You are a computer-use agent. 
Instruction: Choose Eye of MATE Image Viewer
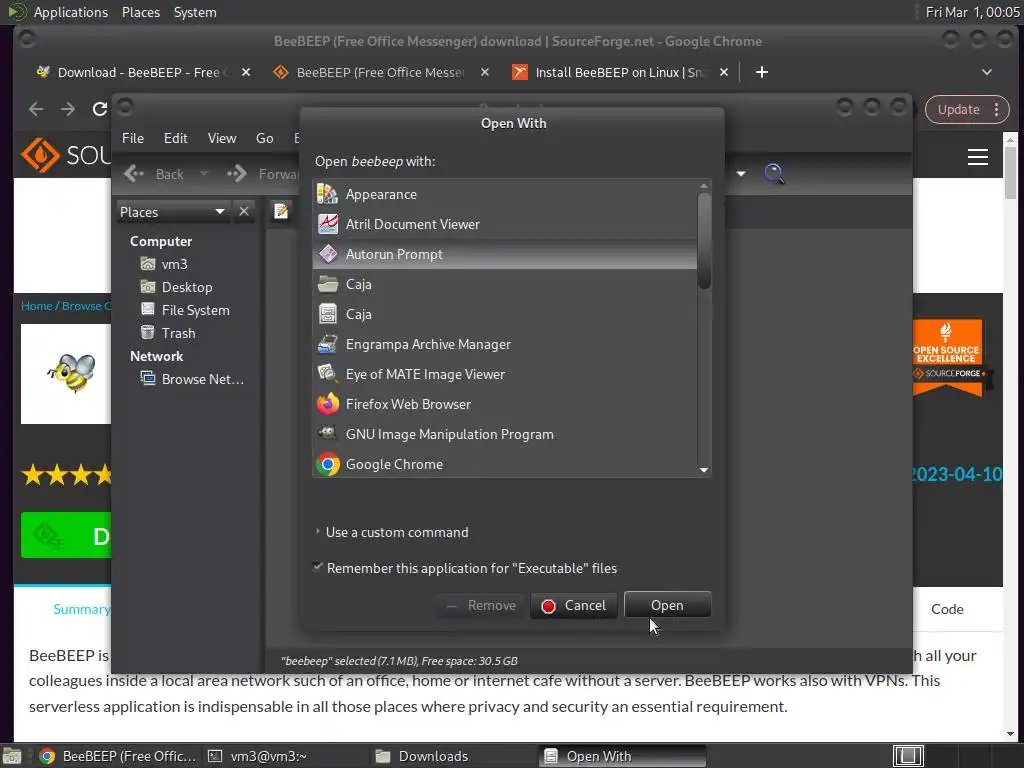(505, 374)
